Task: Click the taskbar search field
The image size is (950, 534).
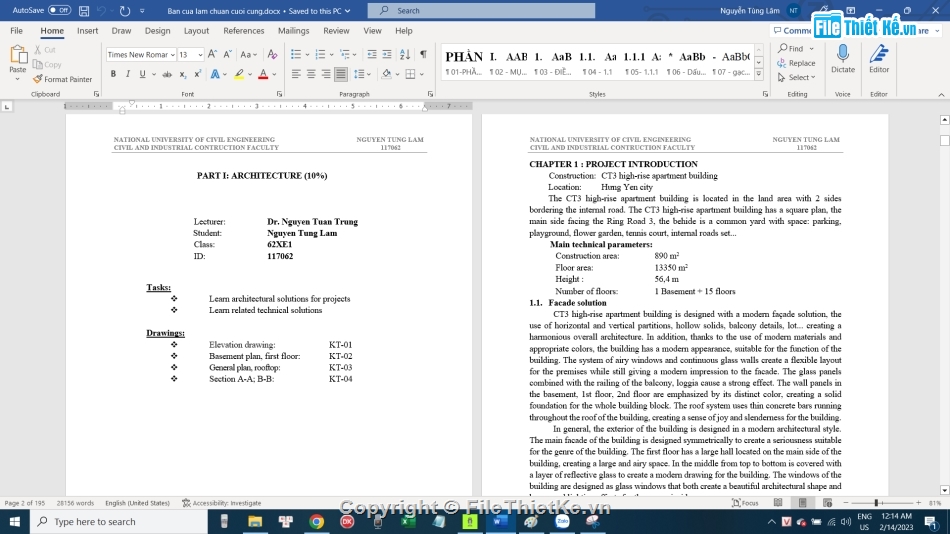Action: click(119, 521)
